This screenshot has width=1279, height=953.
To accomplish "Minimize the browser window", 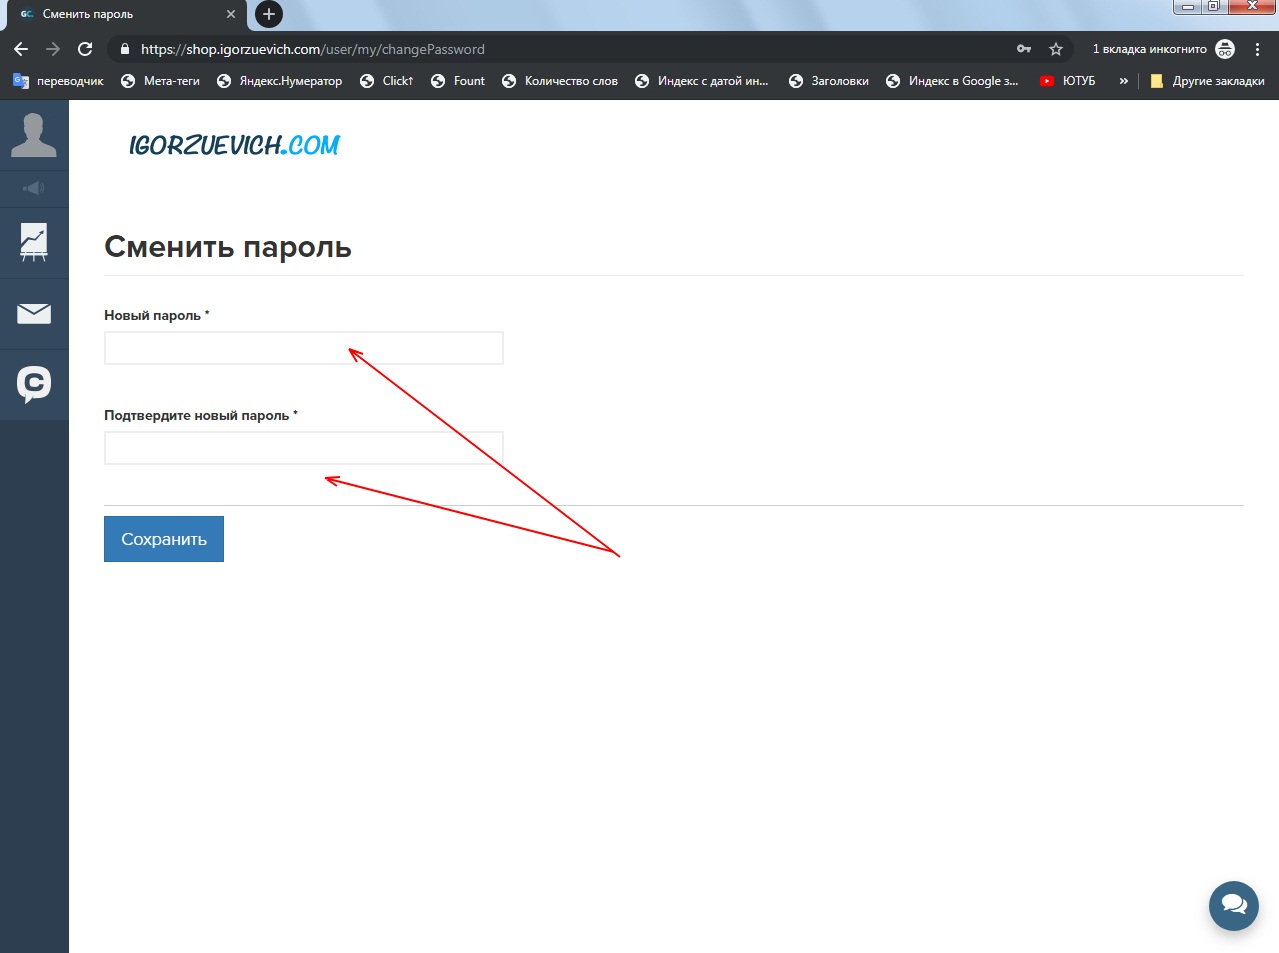I will click(1187, 6).
